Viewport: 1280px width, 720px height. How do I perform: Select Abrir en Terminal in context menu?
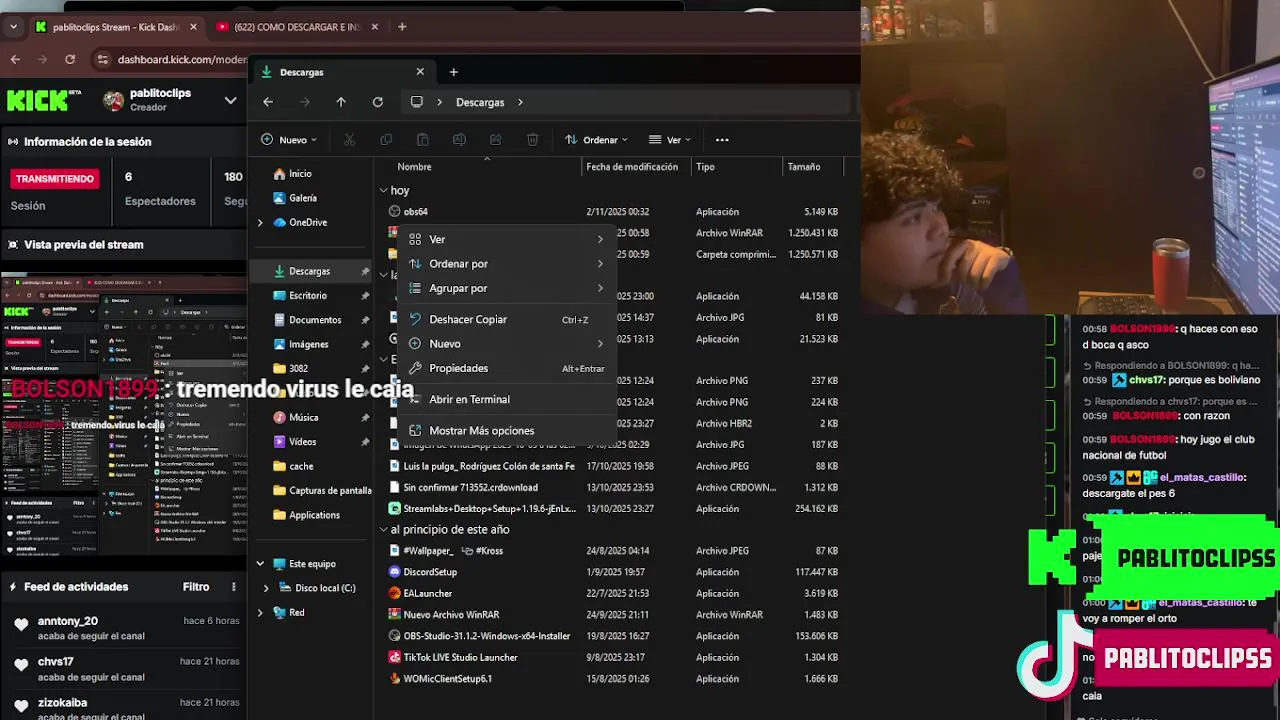point(507,399)
